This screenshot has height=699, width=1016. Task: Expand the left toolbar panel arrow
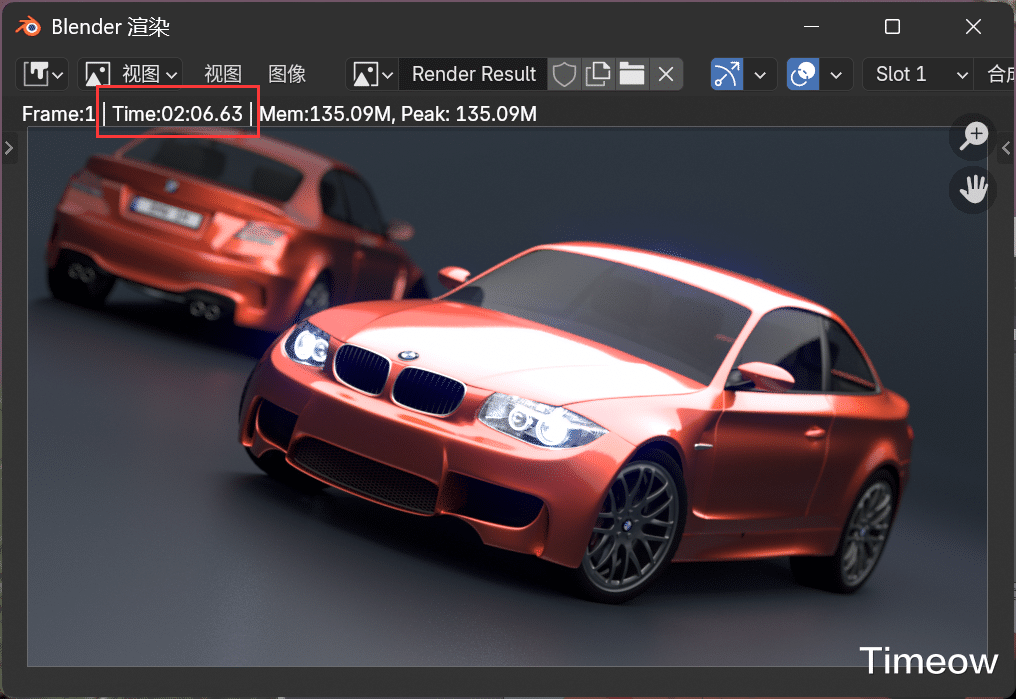9,149
